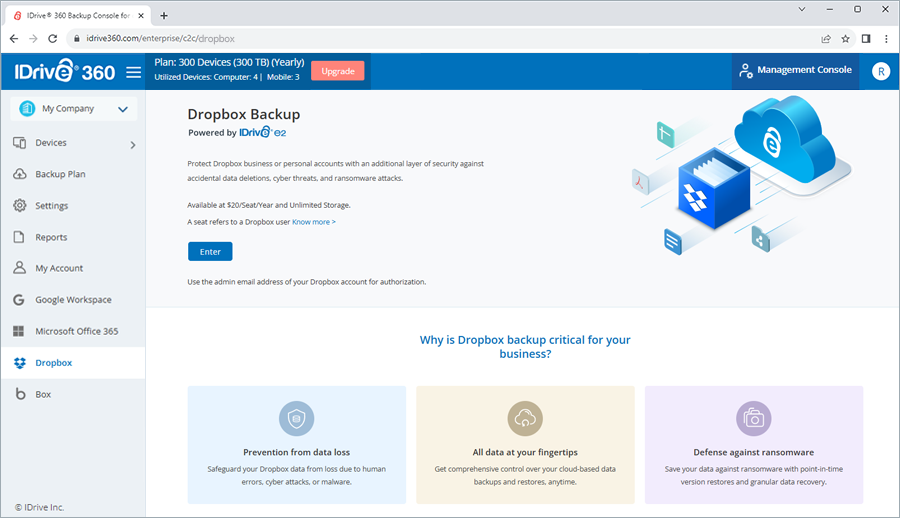Reload the page in the browser
This screenshot has width=900, height=518.
53,38
